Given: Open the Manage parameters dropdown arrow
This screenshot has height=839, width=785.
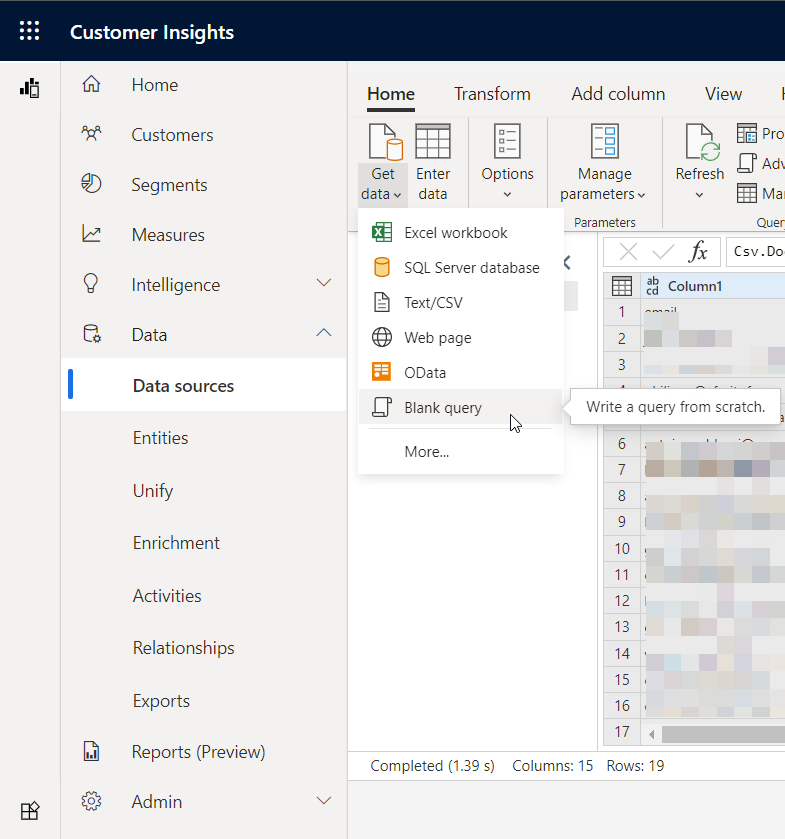Looking at the screenshot, I should click(x=641, y=195).
